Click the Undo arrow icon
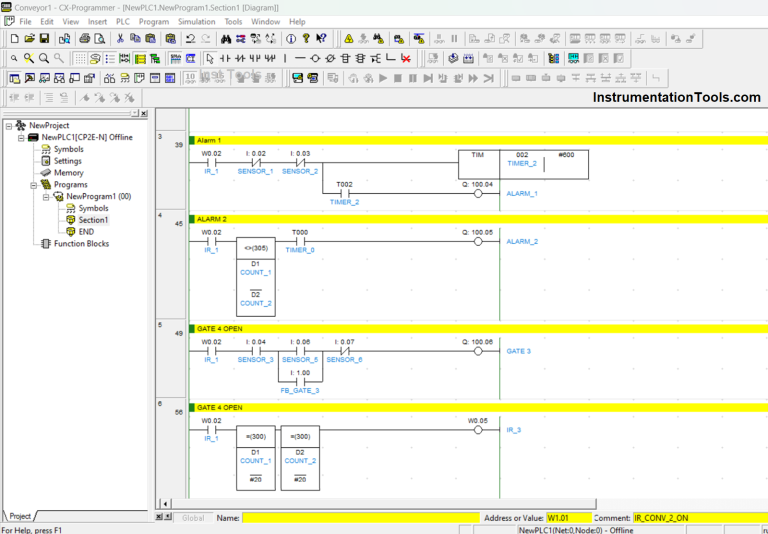The height and width of the screenshot is (534, 768). pos(190,39)
